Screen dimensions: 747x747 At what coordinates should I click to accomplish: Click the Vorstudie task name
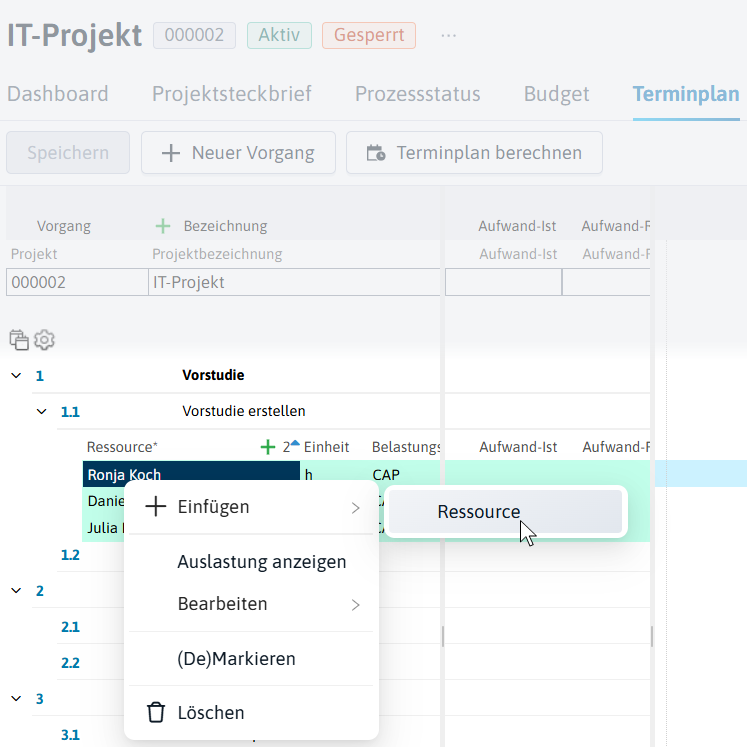pos(213,375)
